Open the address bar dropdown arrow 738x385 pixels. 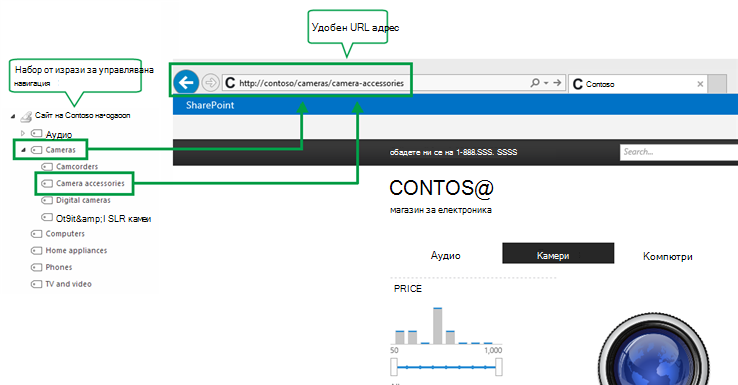(x=546, y=83)
